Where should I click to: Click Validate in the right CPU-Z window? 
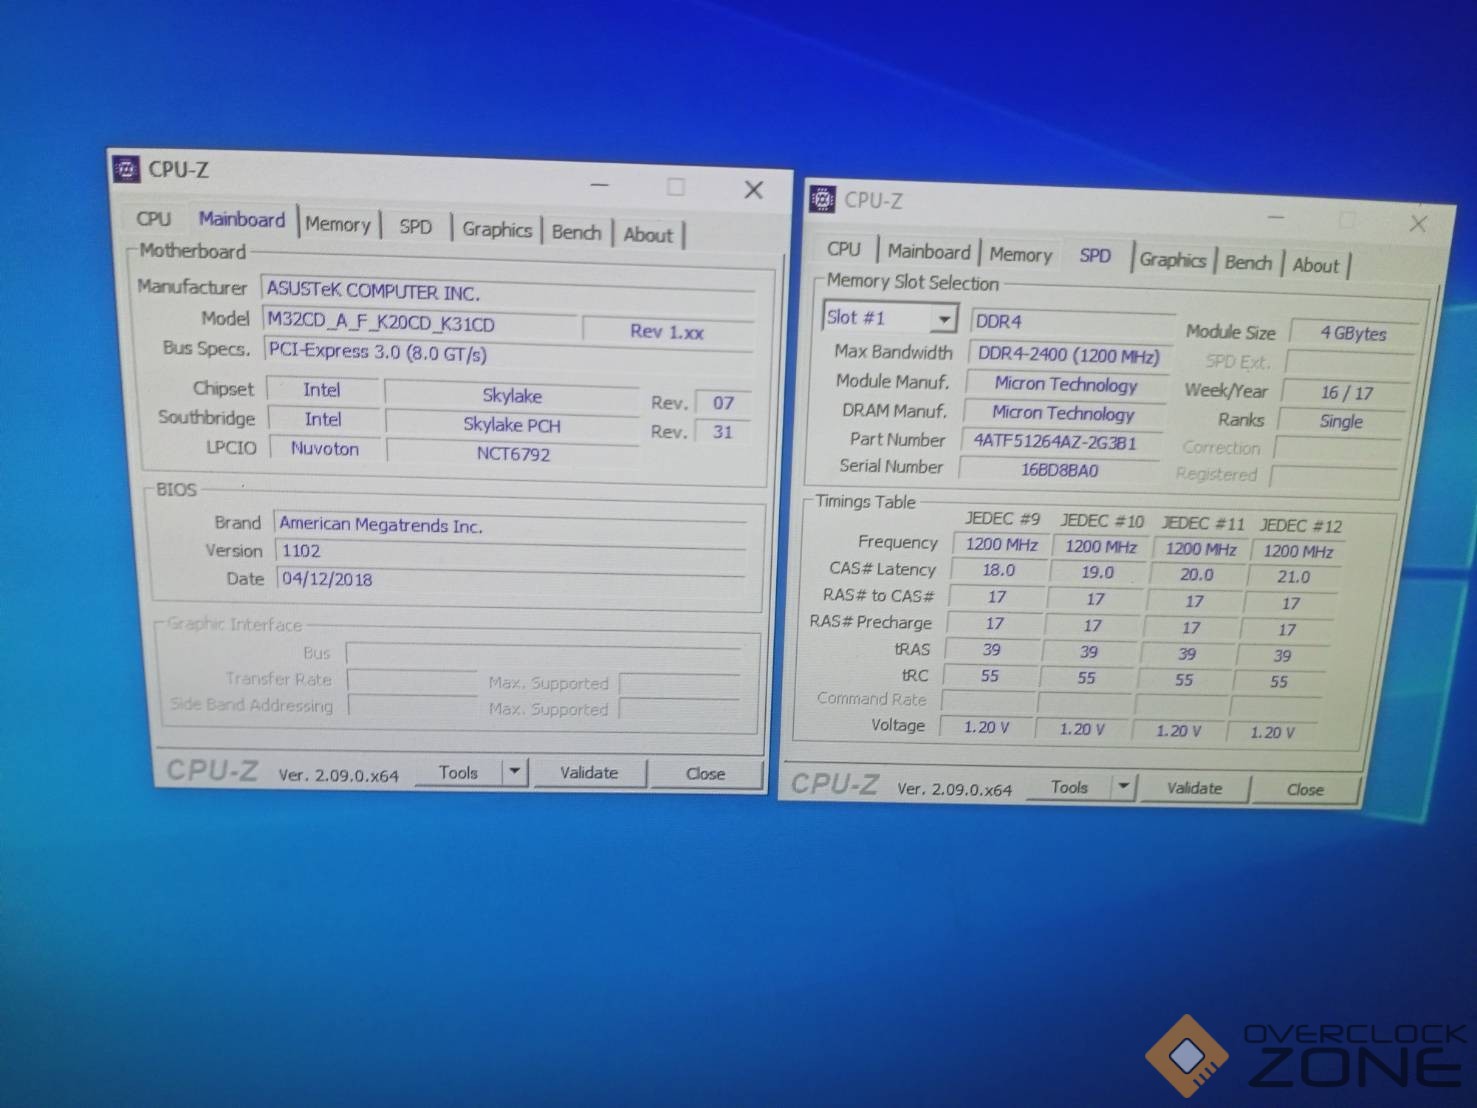point(1194,788)
